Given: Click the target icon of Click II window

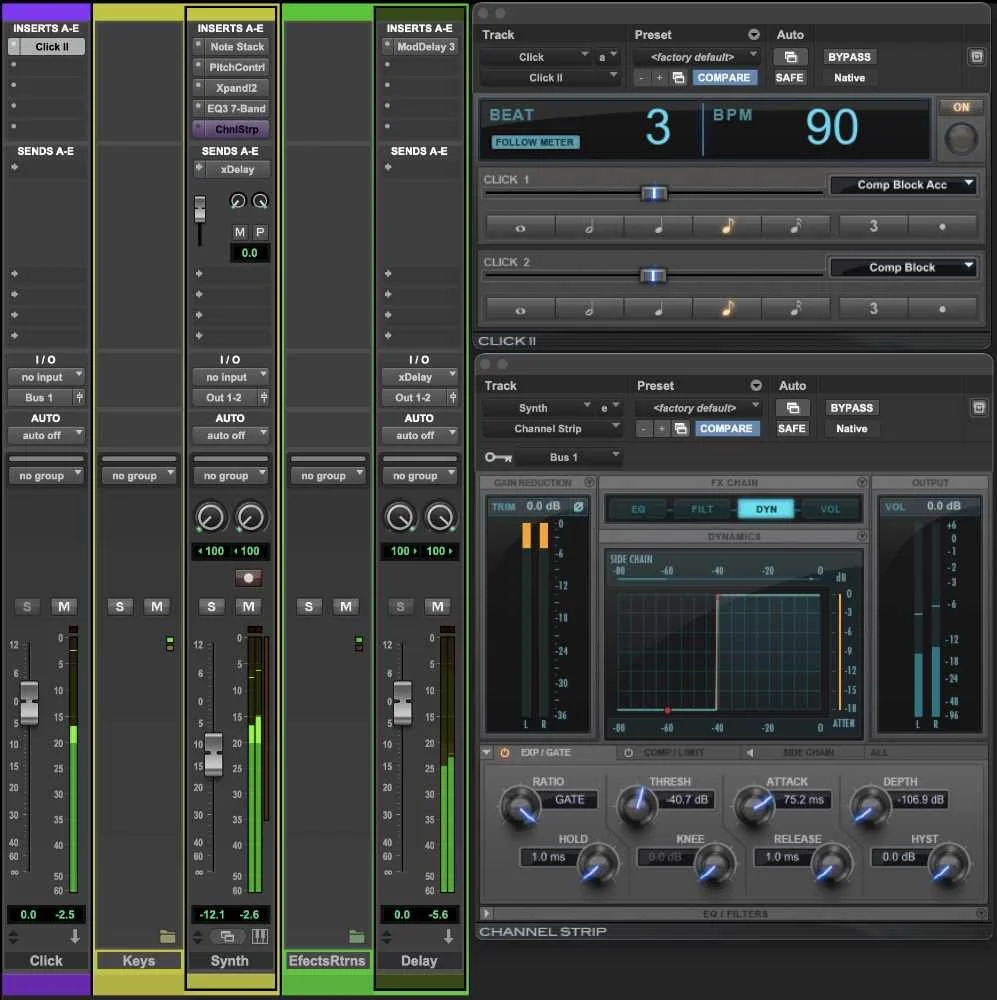Looking at the screenshot, I should pos(977,57).
